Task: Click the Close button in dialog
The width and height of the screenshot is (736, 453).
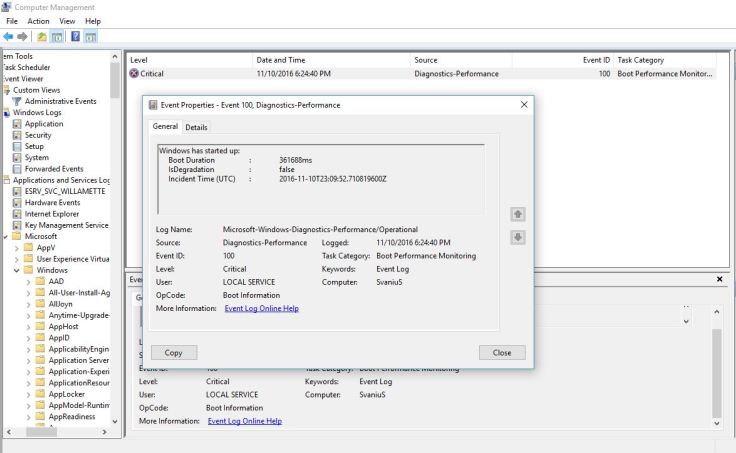Action: pos(502,353)
